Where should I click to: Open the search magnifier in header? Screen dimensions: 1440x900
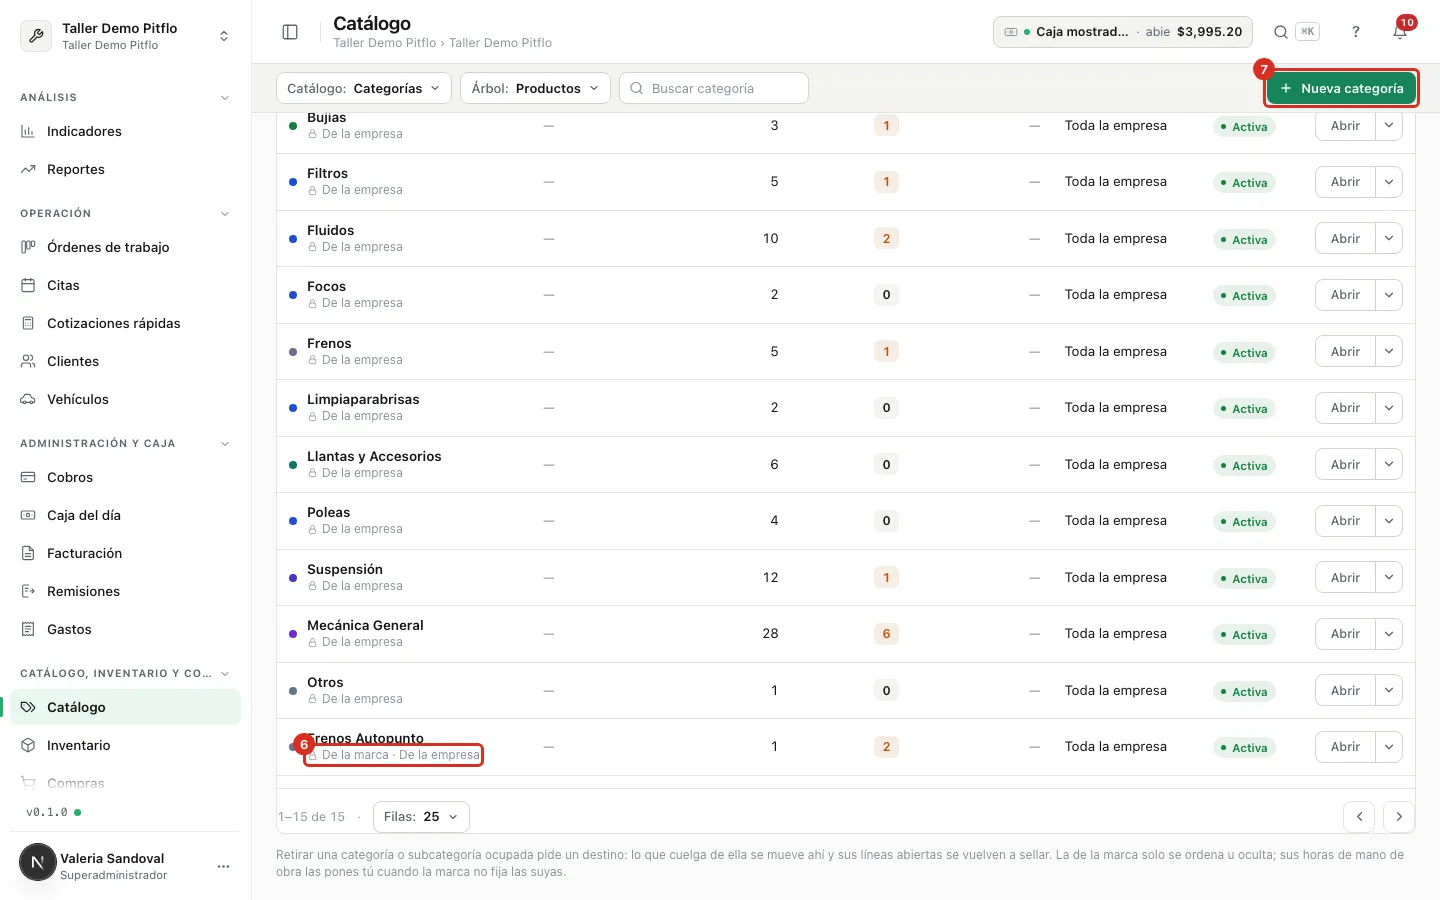click(1281, 32)
